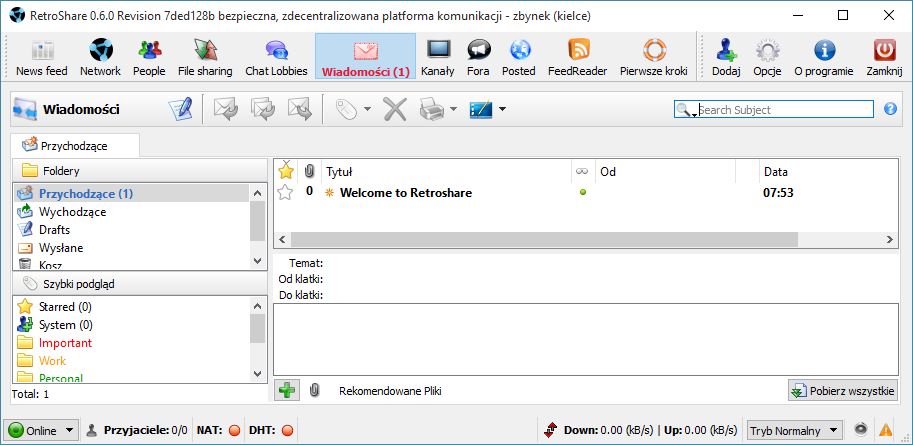Open the Network section
The height and width of the screenshot is (445, 913).
(100, 56)
